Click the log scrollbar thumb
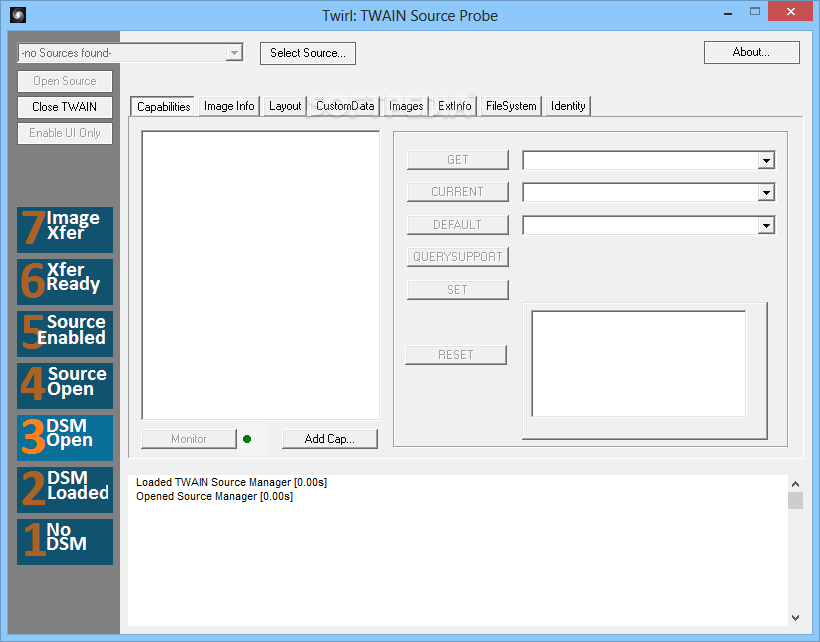 [795, 500]
